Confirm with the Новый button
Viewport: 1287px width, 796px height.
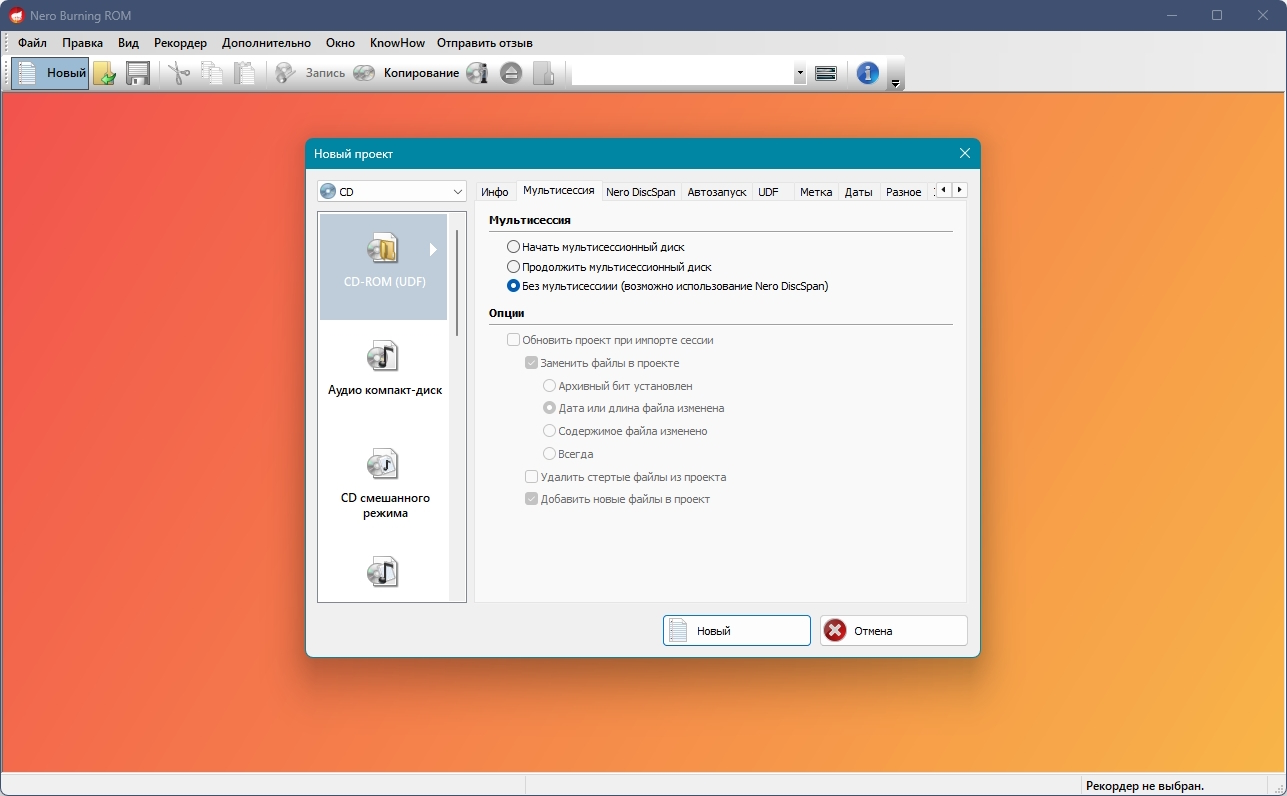(x=736, y=630)
